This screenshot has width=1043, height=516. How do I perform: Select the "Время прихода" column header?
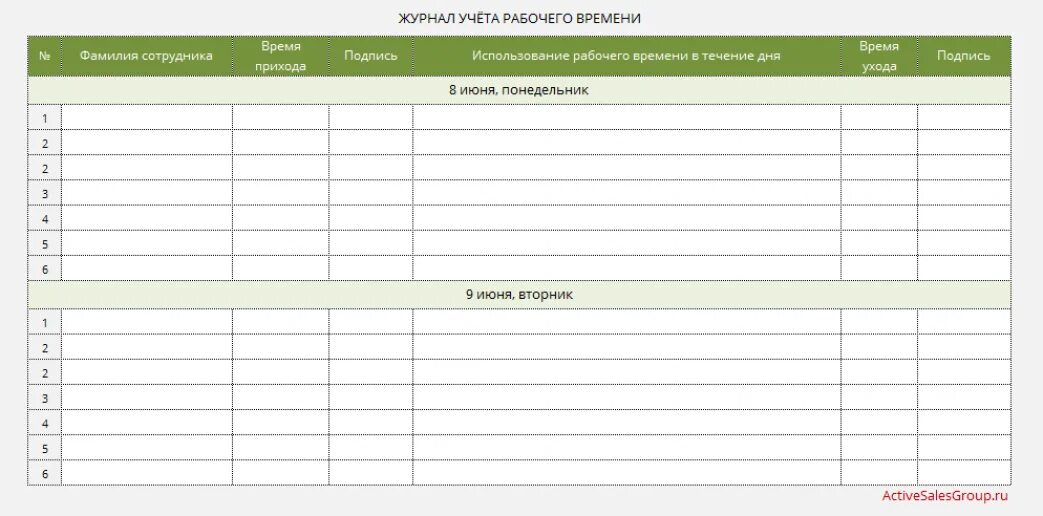pyautogui.click(x=281, y=56)
